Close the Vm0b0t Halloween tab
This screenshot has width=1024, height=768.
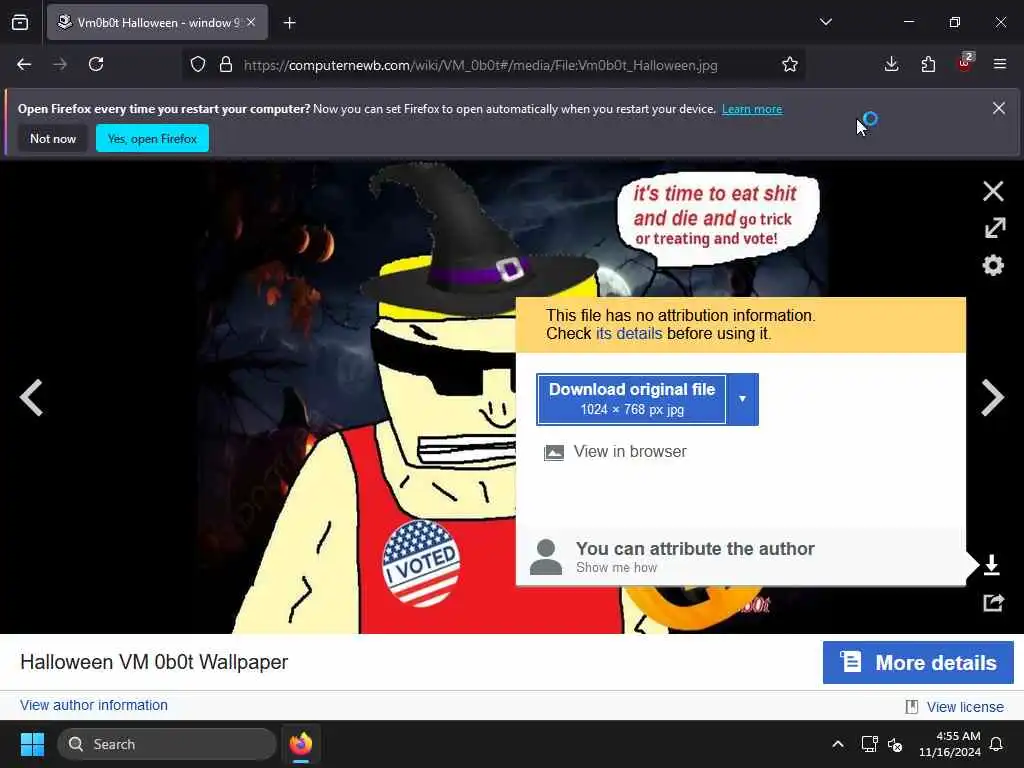click(251, 22)
